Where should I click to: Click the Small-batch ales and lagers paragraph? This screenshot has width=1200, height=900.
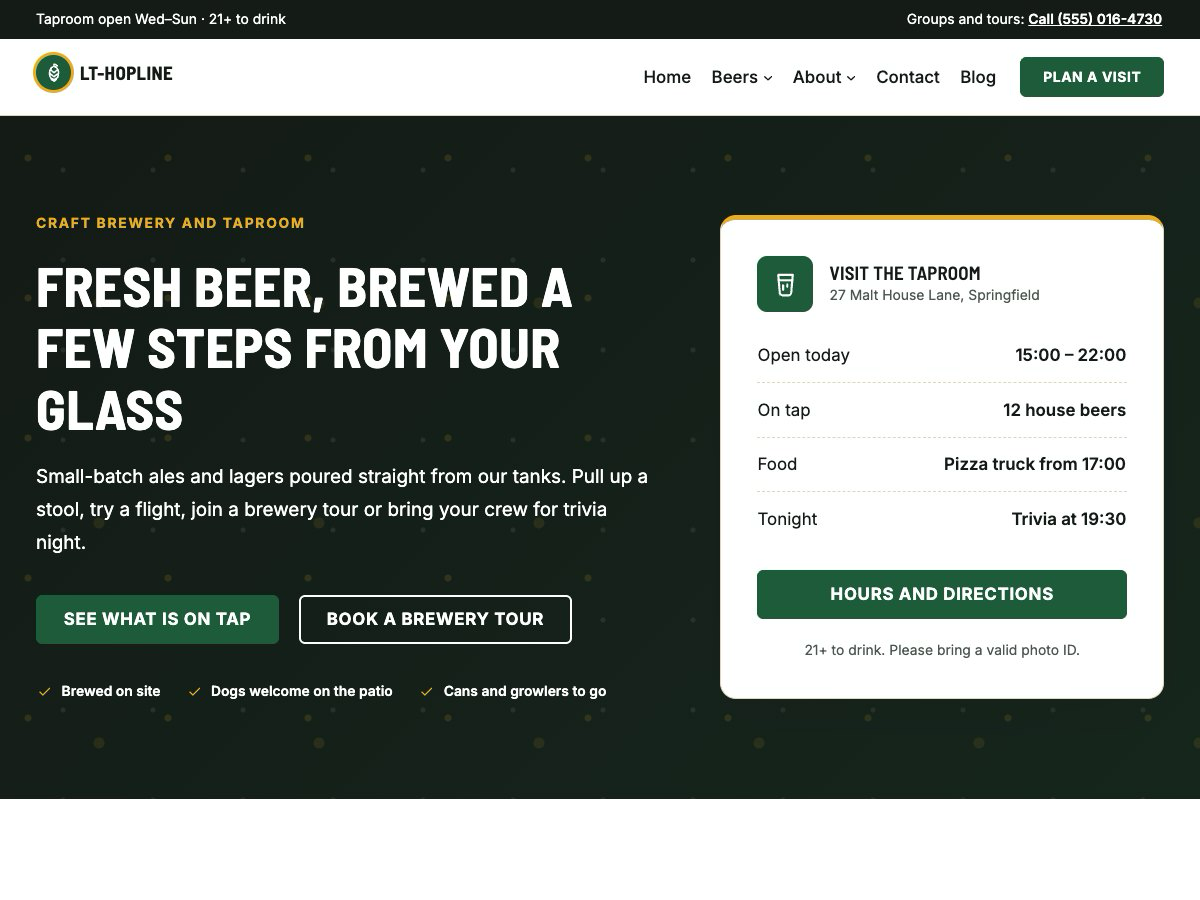coord(342,509)
